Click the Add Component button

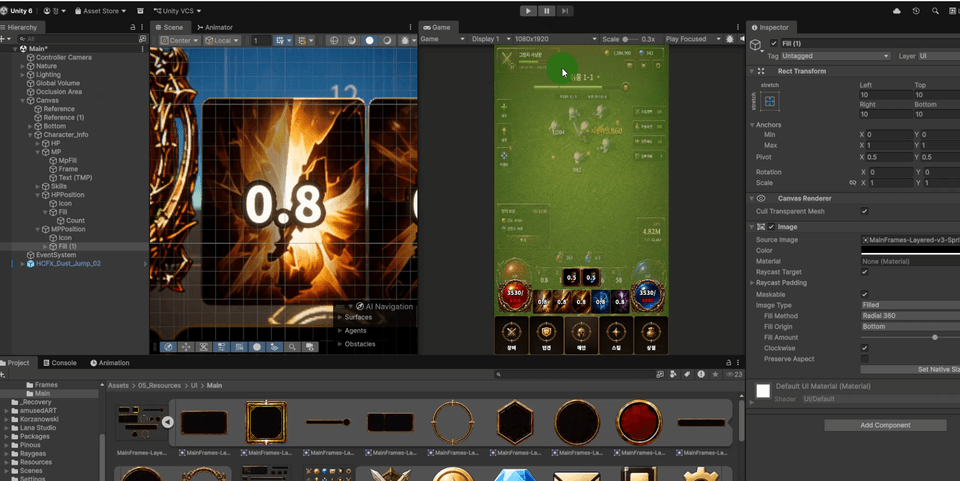click(x=885, y=425)
